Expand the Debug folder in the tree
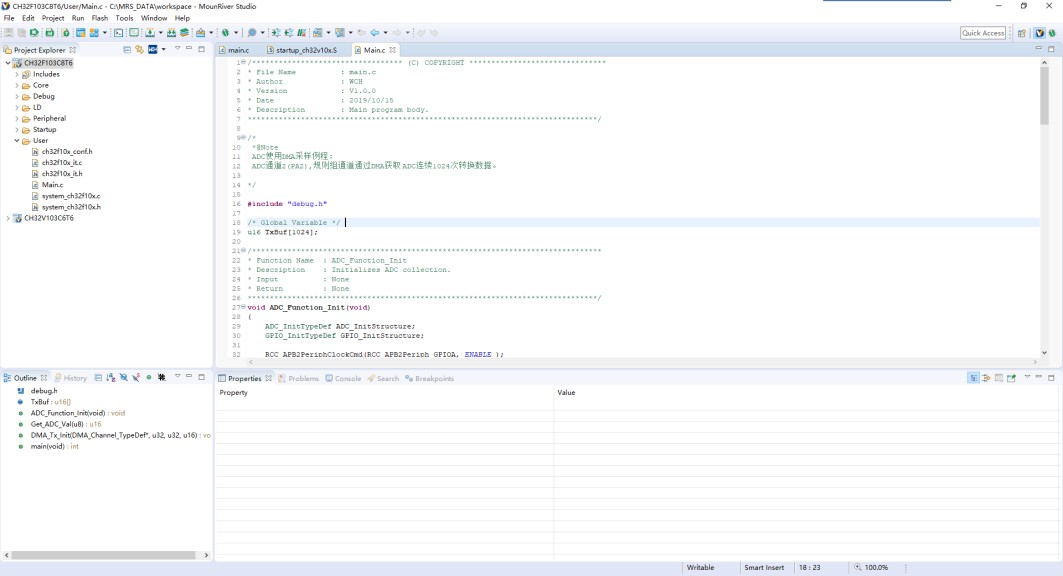 click(17, 96)
